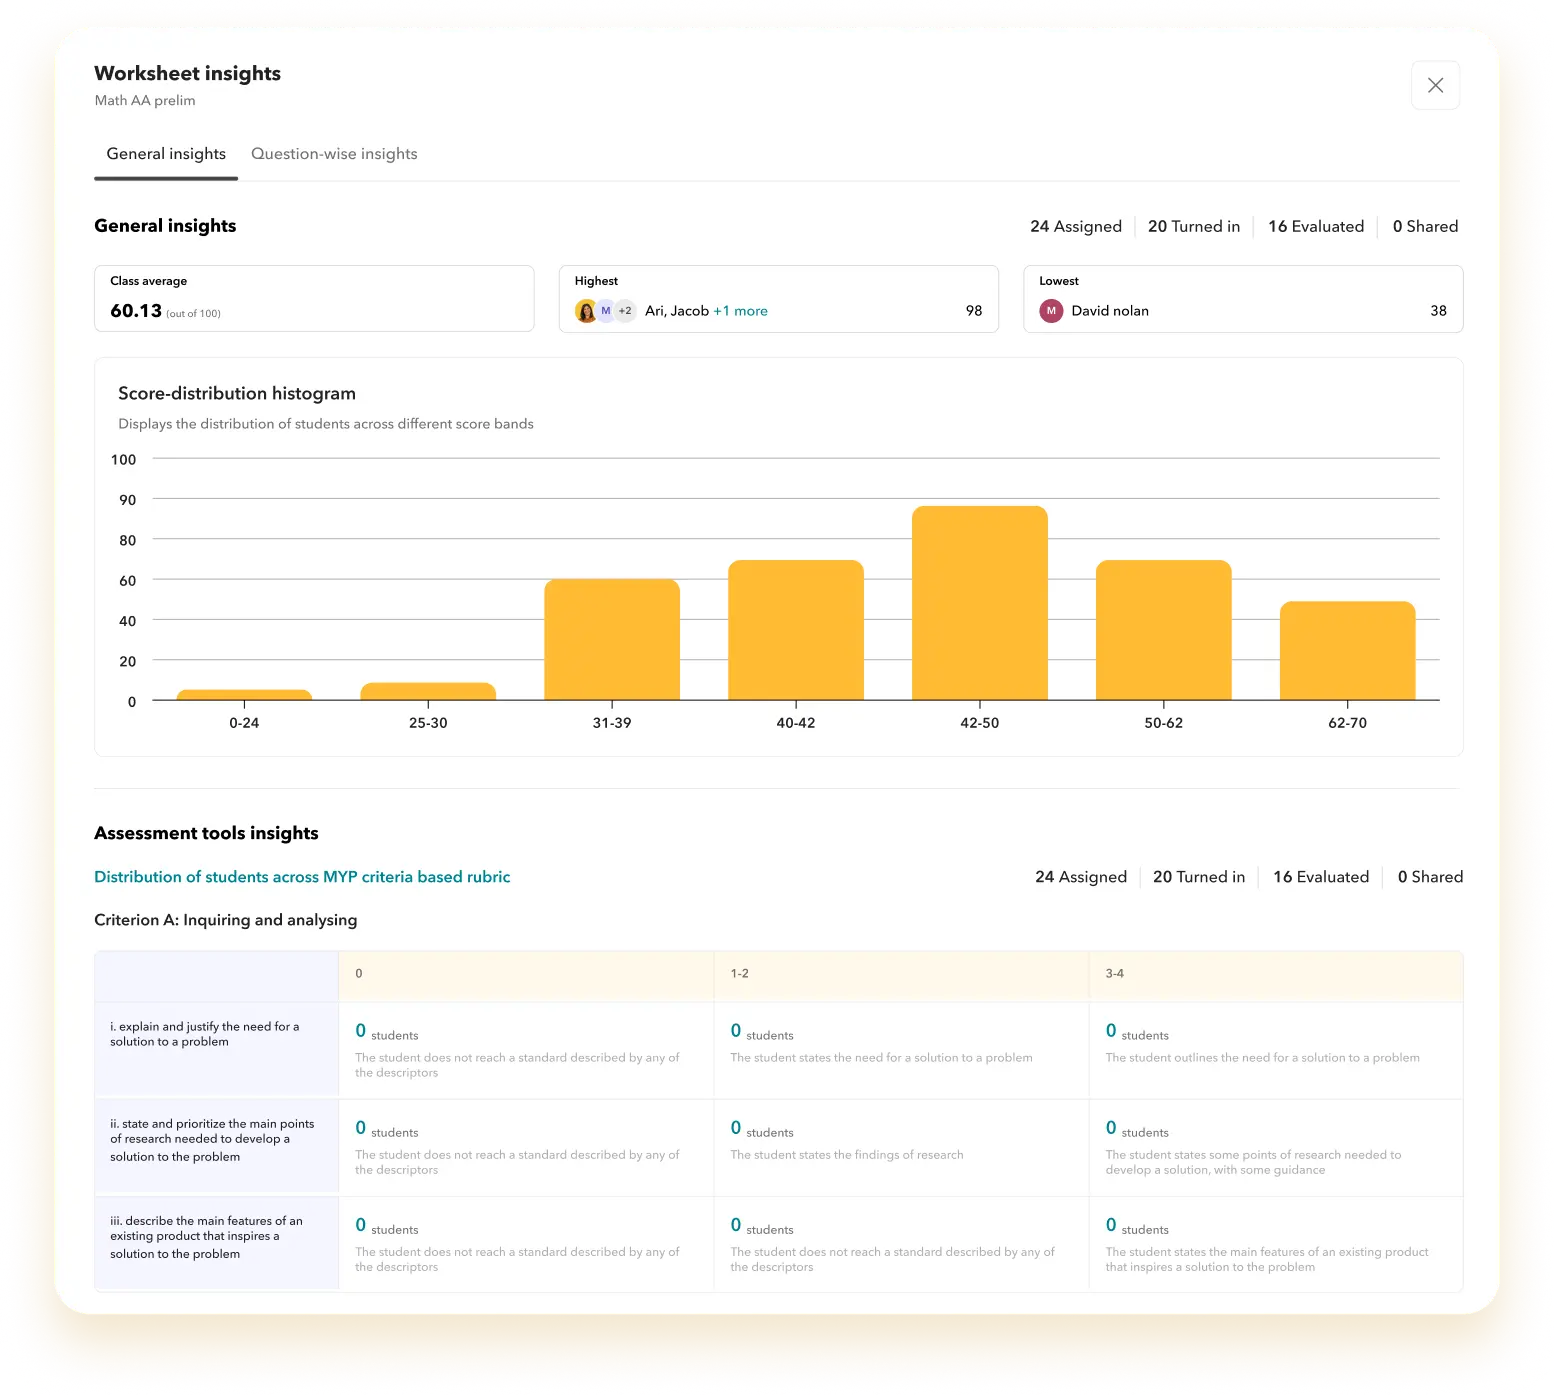Select the General insights tab
The height and width of the screenshot is (1396, 1554).
tap(166, 154)
